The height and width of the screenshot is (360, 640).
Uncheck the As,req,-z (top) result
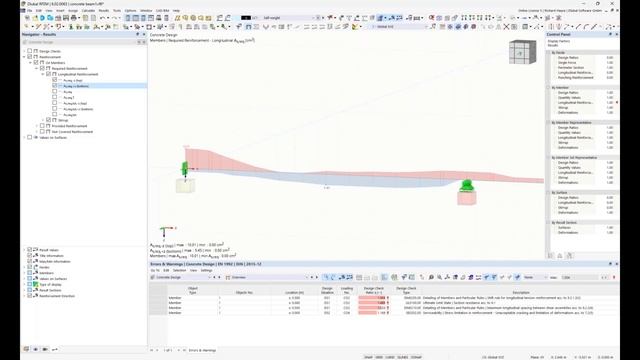point(55,80)
